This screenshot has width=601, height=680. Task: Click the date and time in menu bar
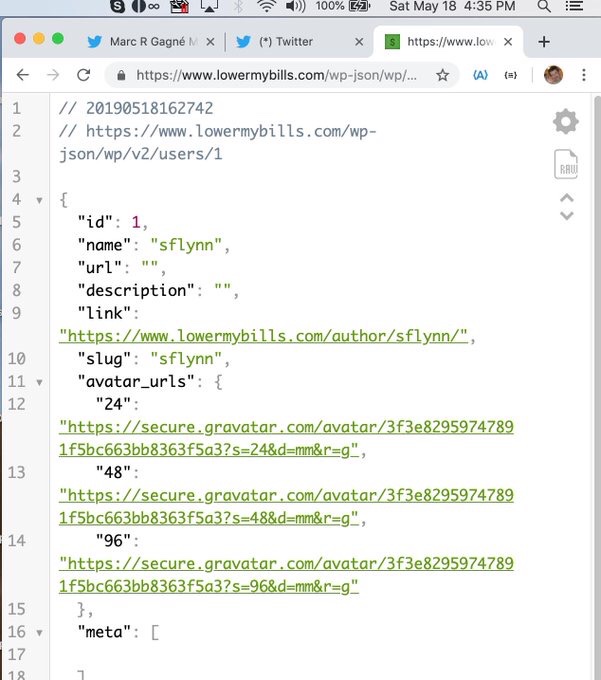pyautogui.click(x=452, y=6)
